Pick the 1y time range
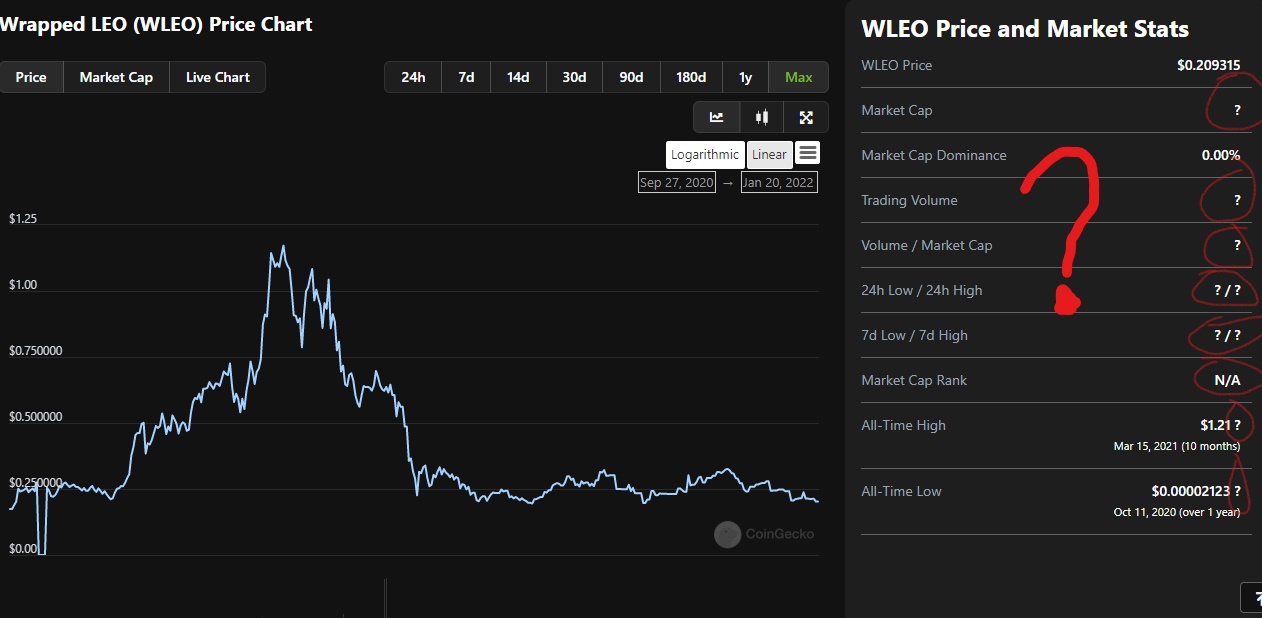Image resolution: width=1262 pixels, height=618 pixels. [x=745, y=77]
